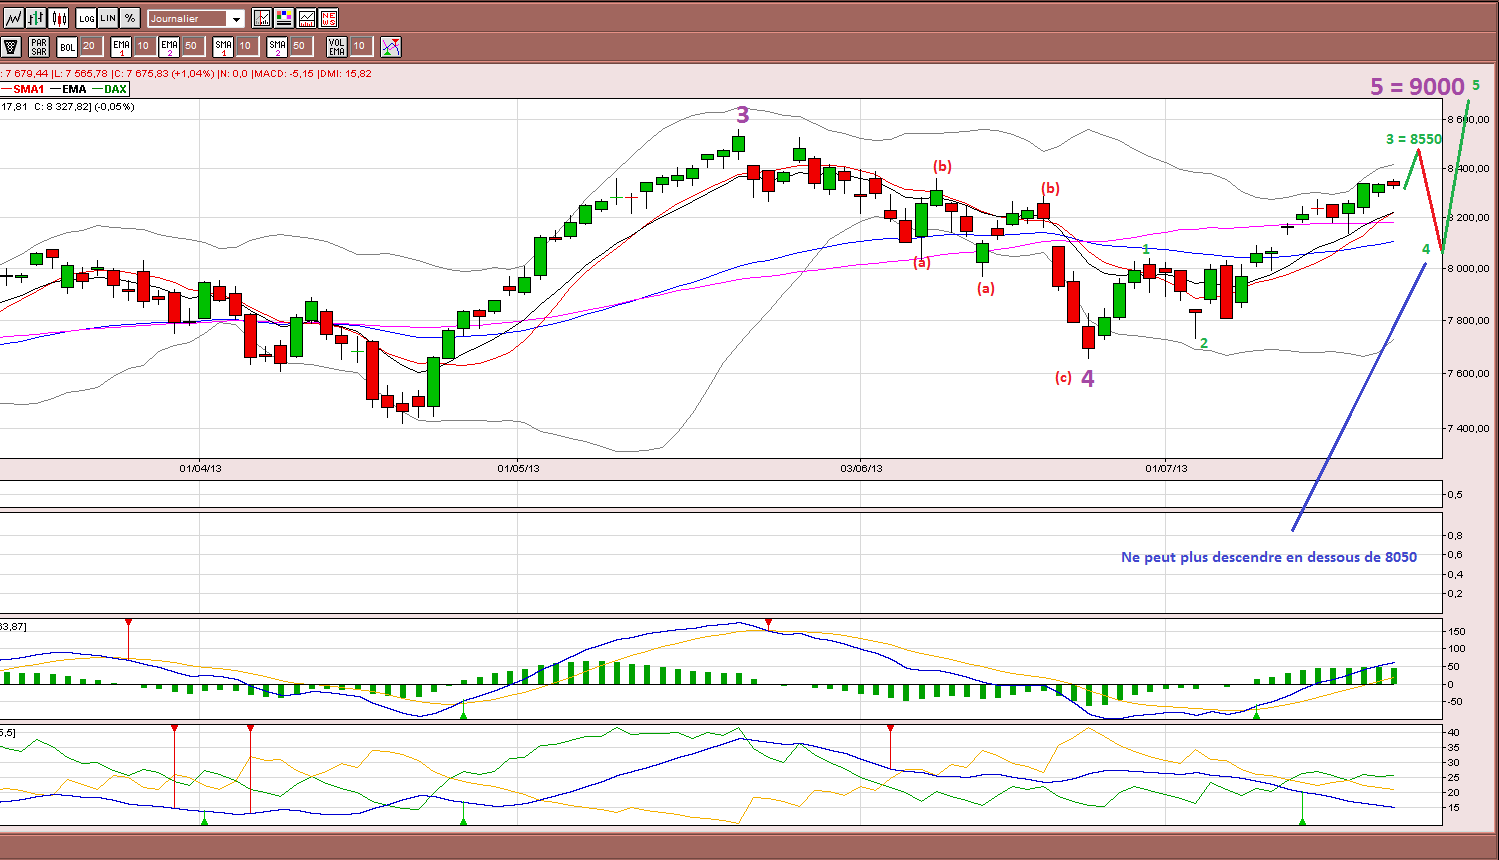Click the VOL EMA period field
The image size is (1499, 860).
tap(360, 46)
